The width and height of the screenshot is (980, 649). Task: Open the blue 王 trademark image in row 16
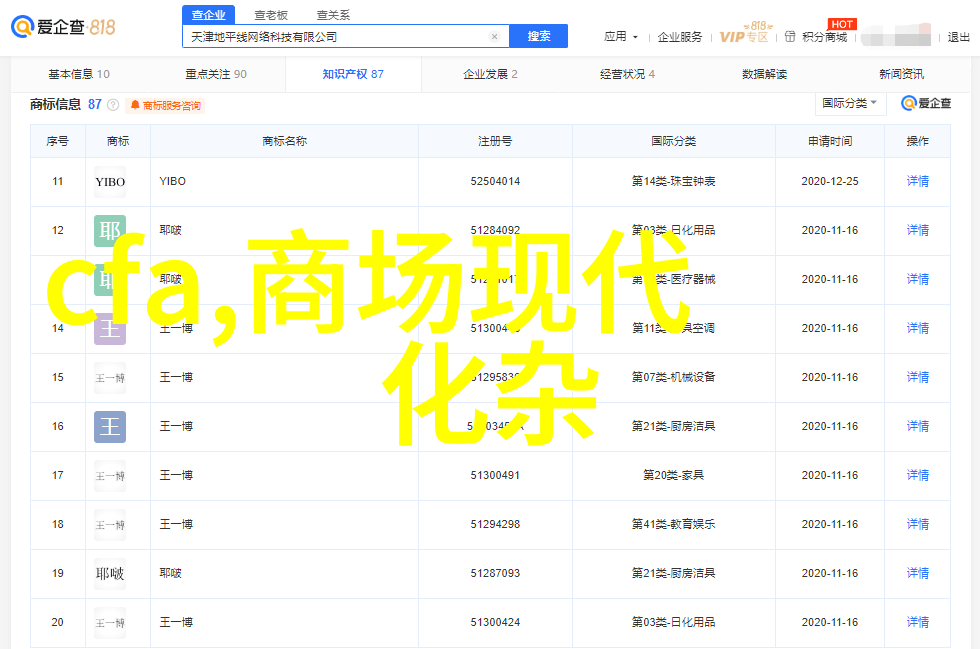click(x=110, y=427)
